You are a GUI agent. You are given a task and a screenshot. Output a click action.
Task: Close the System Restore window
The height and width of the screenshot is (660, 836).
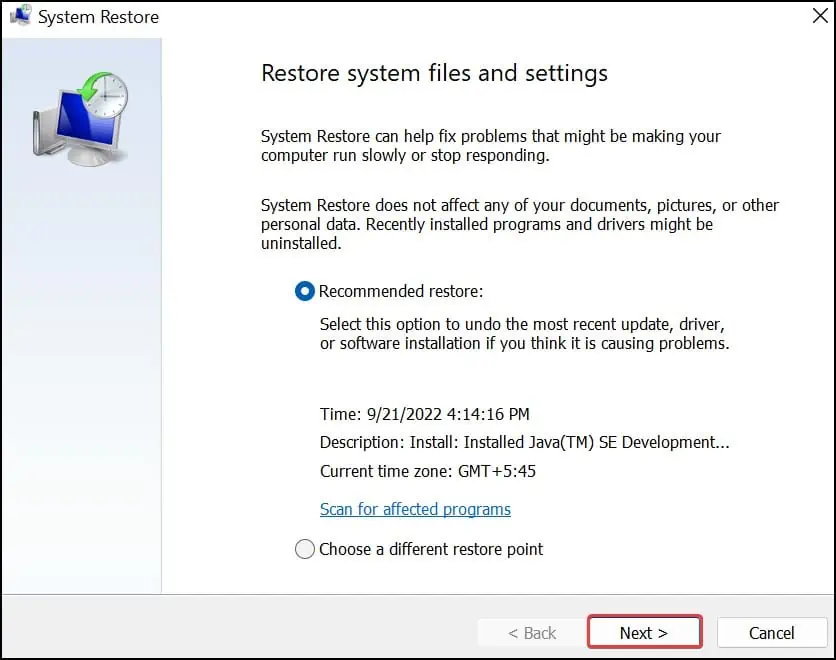point(820,16)
